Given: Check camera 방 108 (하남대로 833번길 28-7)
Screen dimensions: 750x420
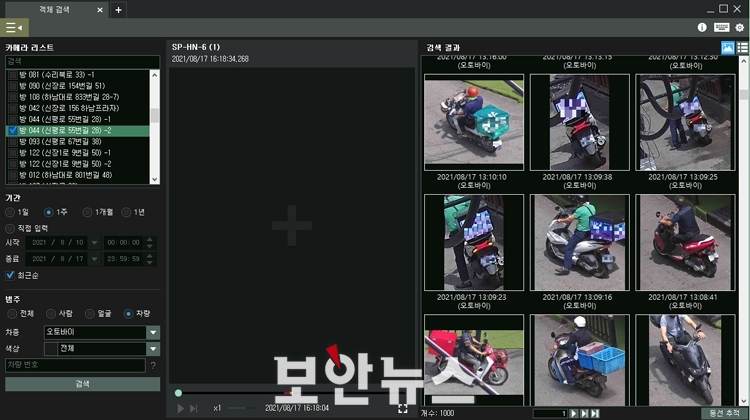Looking at the screenshot, I should click(12, 97).
